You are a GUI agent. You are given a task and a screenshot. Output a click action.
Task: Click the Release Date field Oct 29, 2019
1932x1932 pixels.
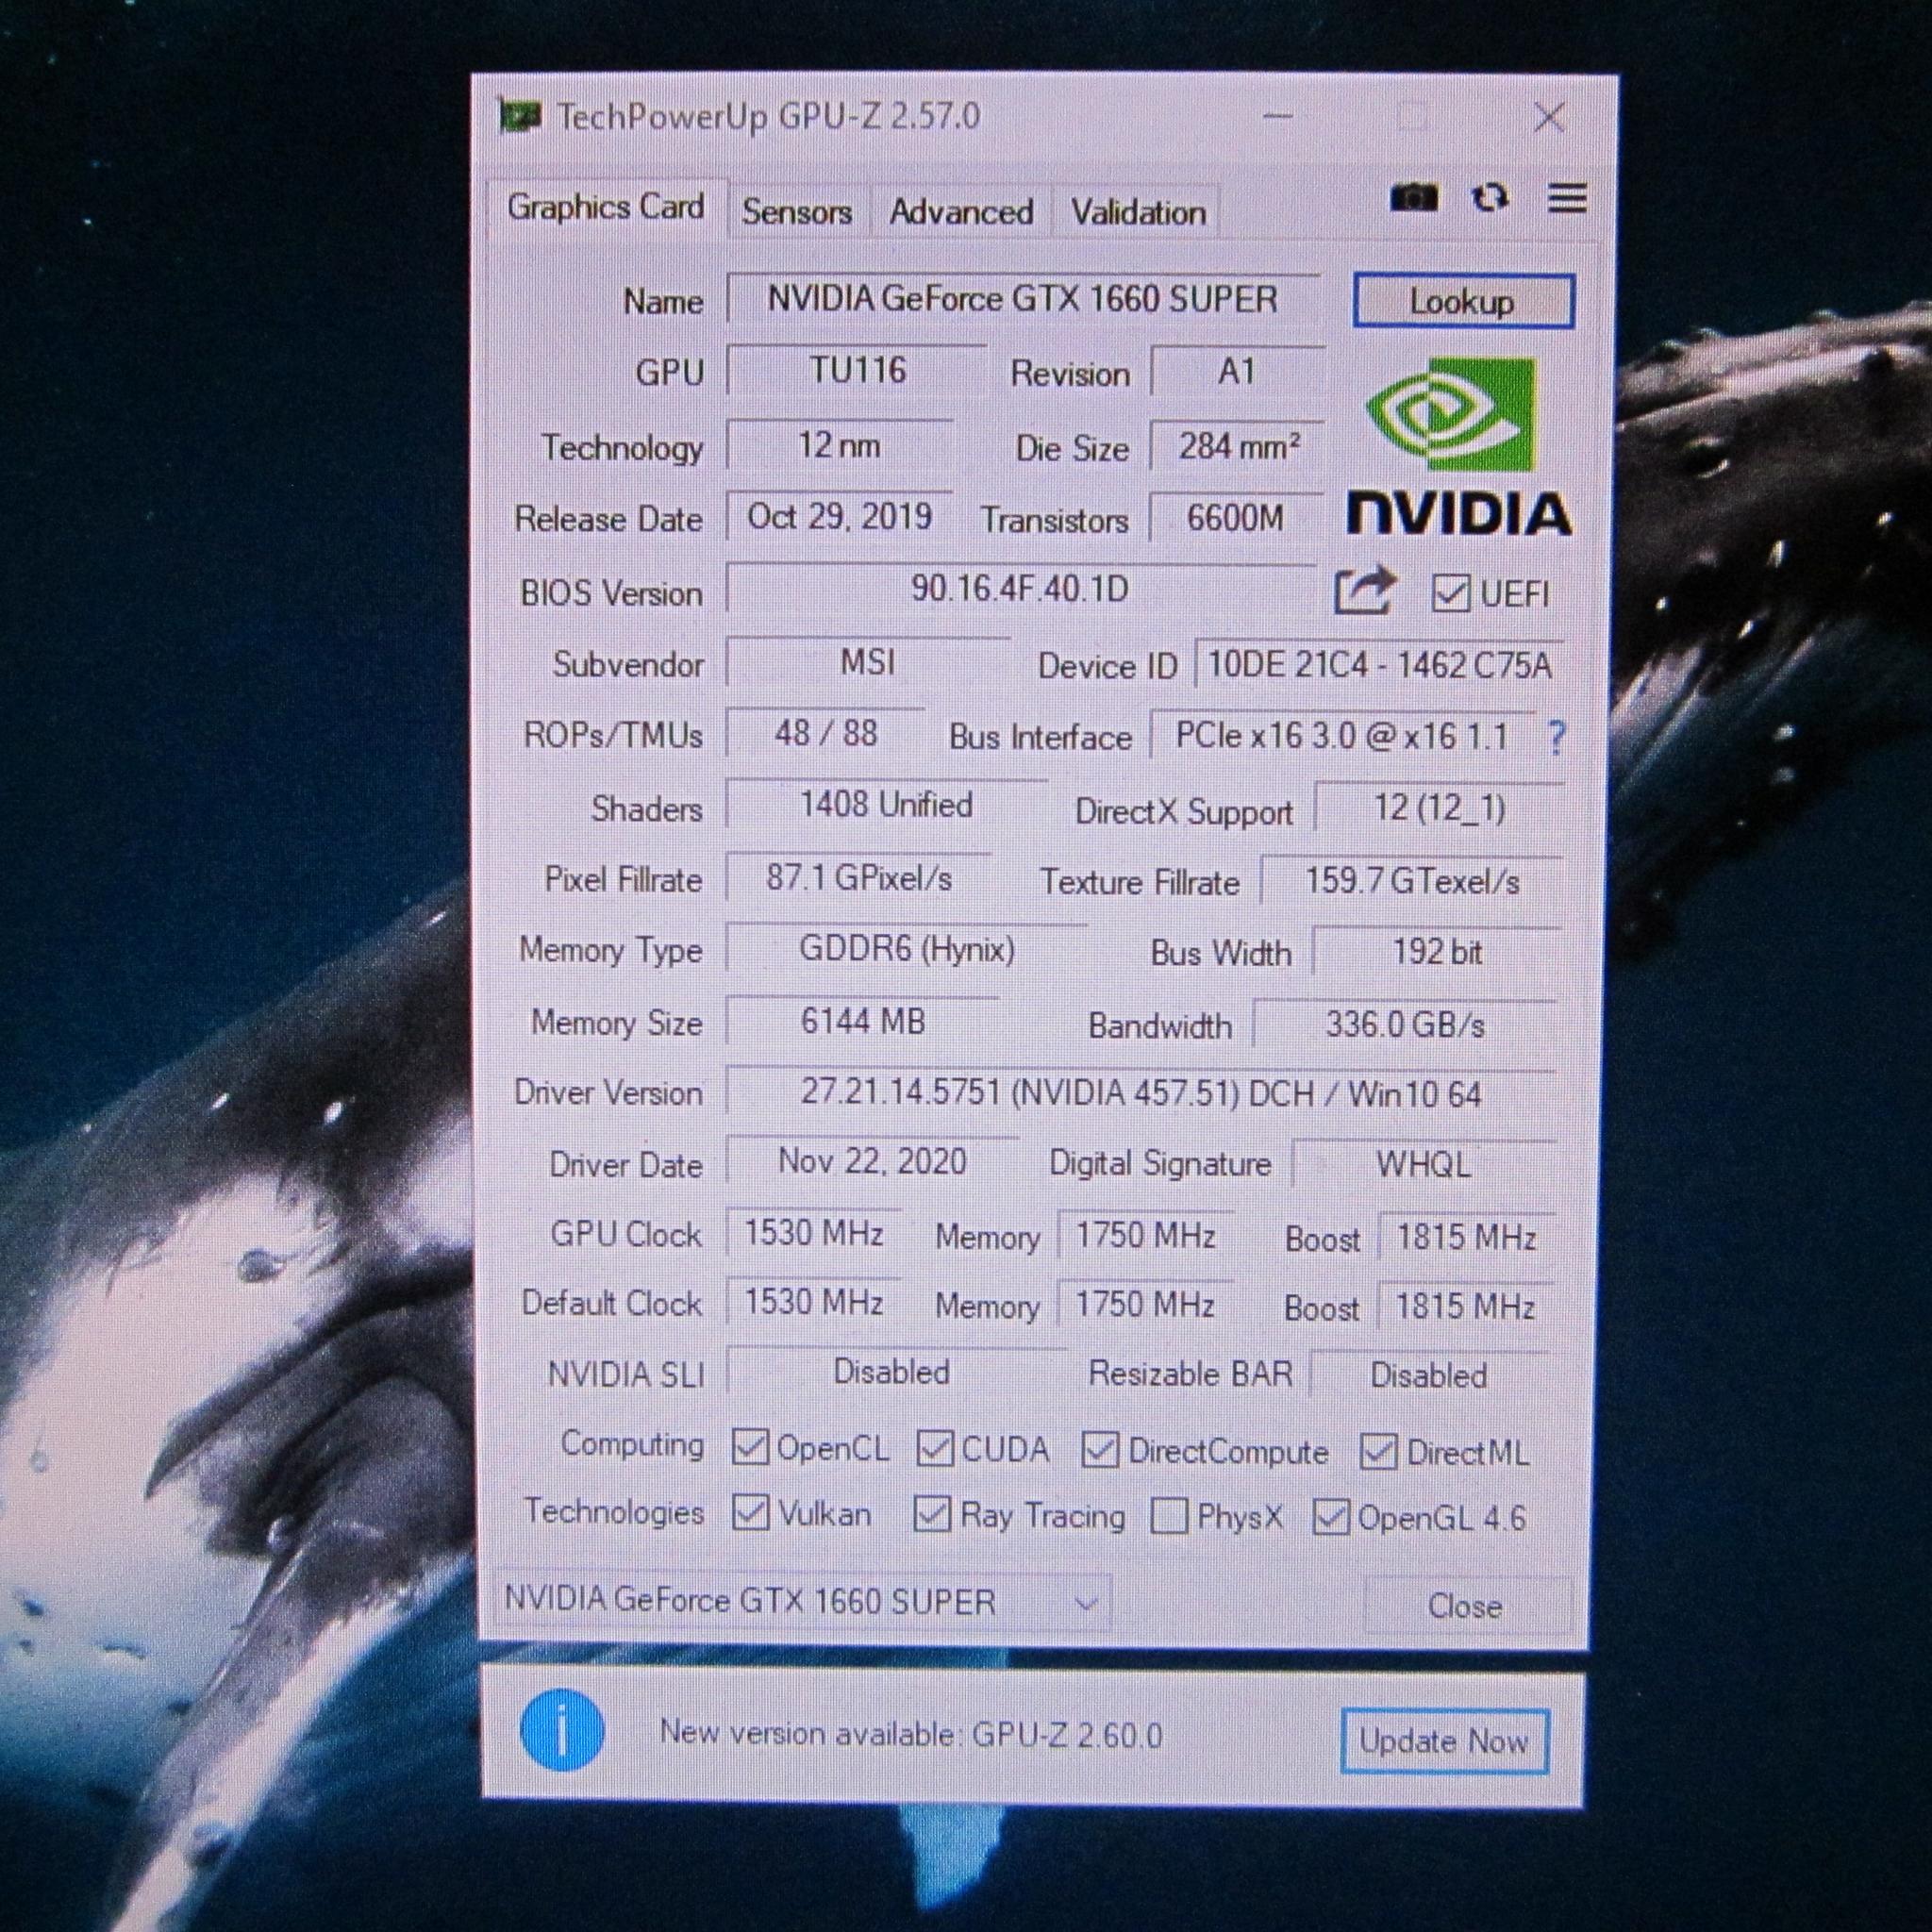pos(839,516)
